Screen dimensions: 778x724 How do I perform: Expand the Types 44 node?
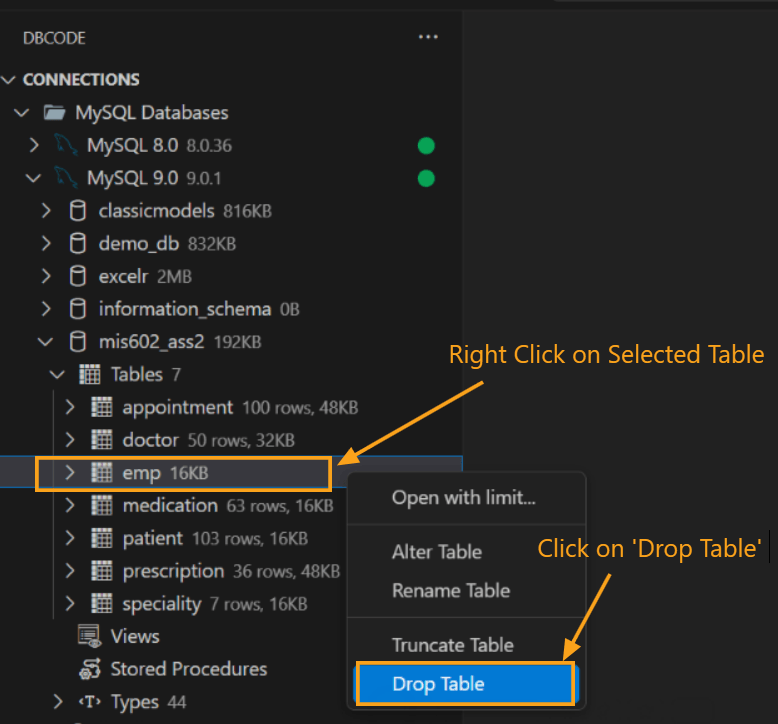[x=58, y=702]
